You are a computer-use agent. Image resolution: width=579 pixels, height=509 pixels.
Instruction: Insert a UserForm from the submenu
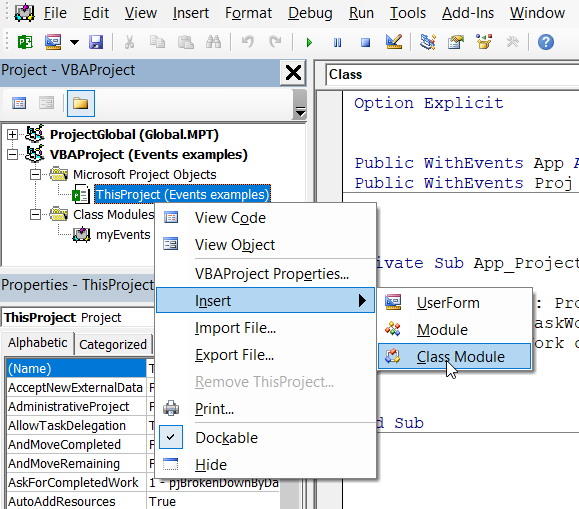[x=455, y=303]
